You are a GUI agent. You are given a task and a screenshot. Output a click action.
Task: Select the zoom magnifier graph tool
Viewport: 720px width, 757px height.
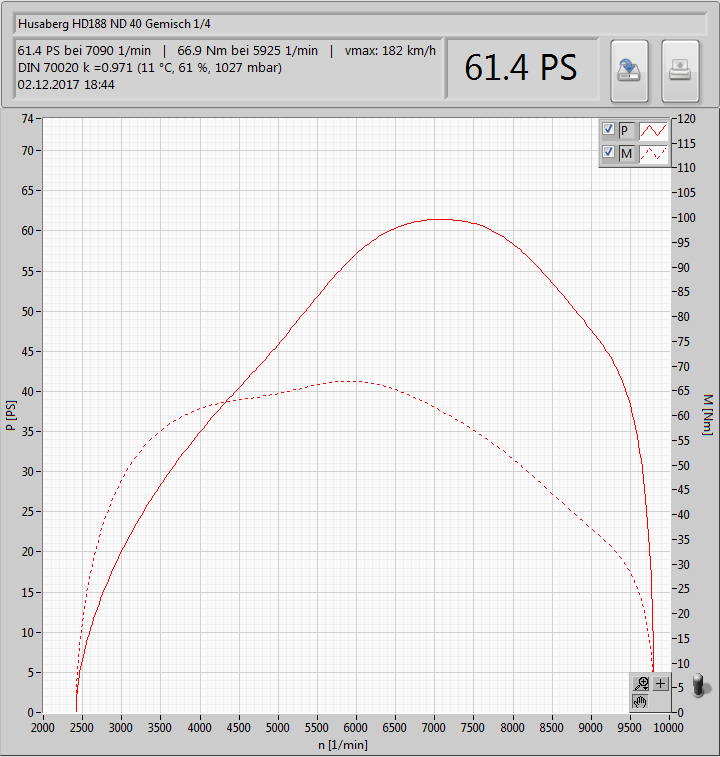pos(641,684)
